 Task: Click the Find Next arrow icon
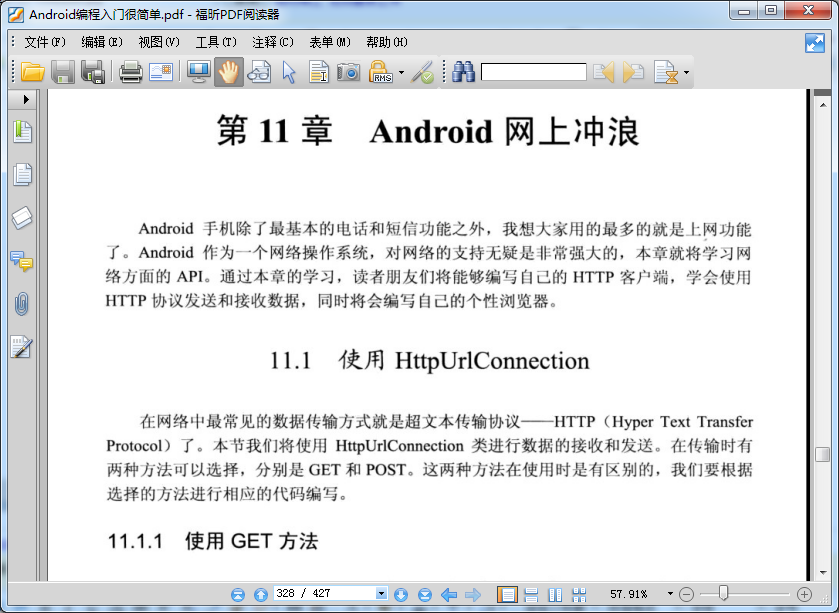tap(634, 72)
